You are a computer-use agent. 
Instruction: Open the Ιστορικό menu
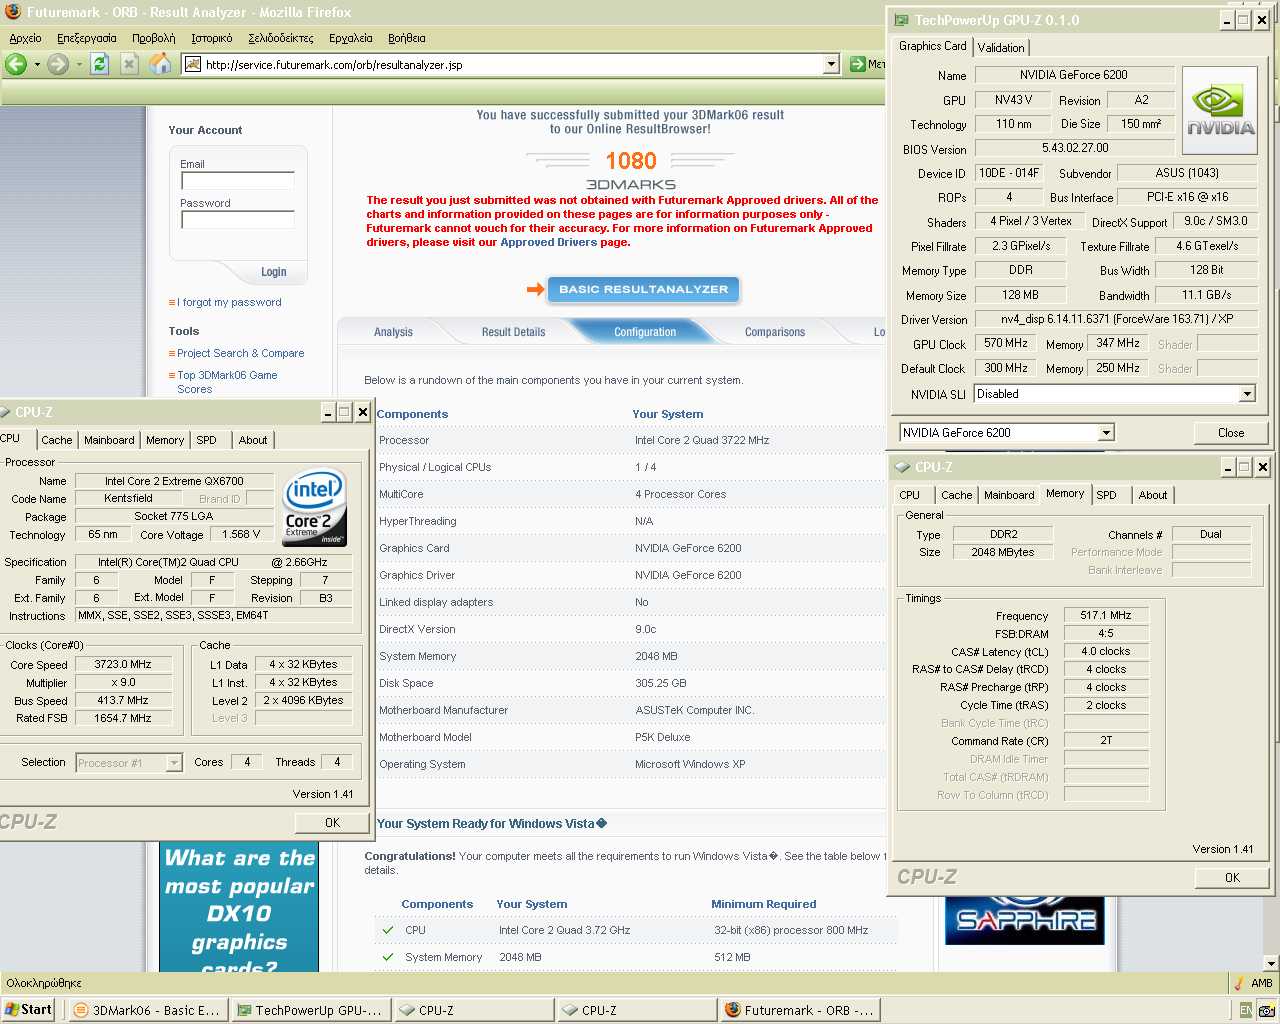[212, 38]
